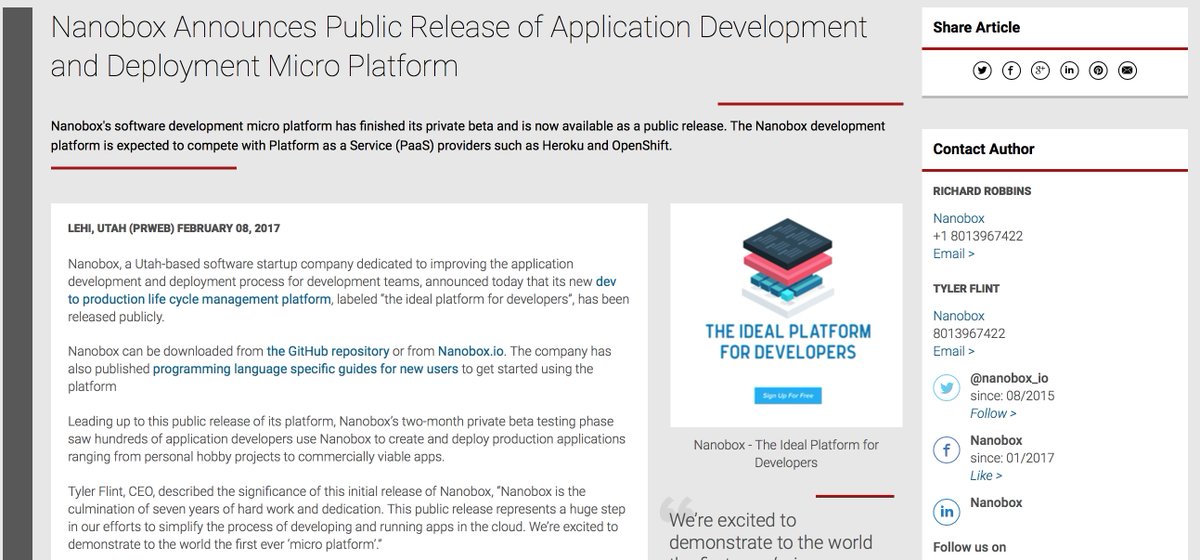Select the 'LEHI, UTAH (PRWEB) FEBRUARY 08, 2017' dateline

click(174, 229)
